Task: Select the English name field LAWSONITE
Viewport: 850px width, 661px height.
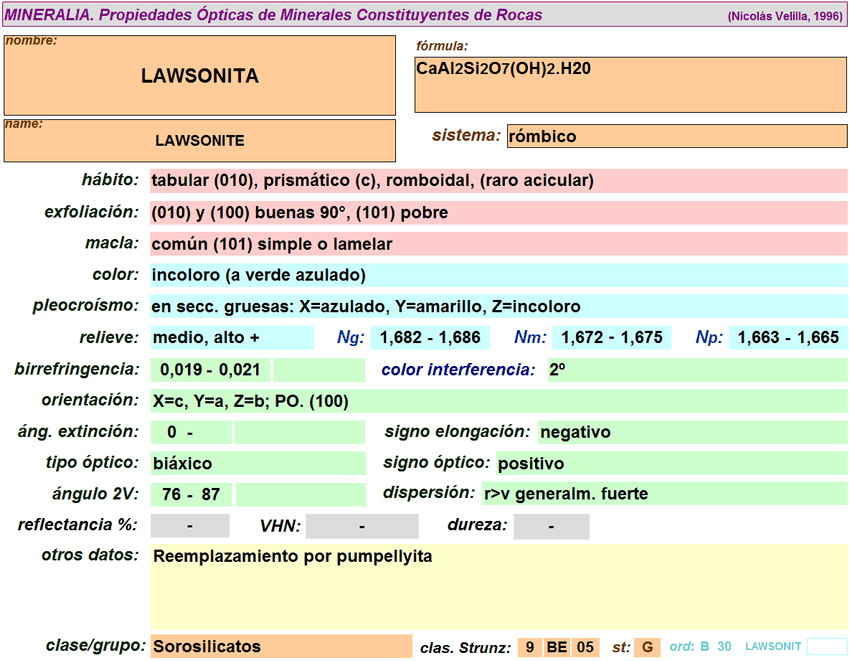Action: (x=200, y=141)
